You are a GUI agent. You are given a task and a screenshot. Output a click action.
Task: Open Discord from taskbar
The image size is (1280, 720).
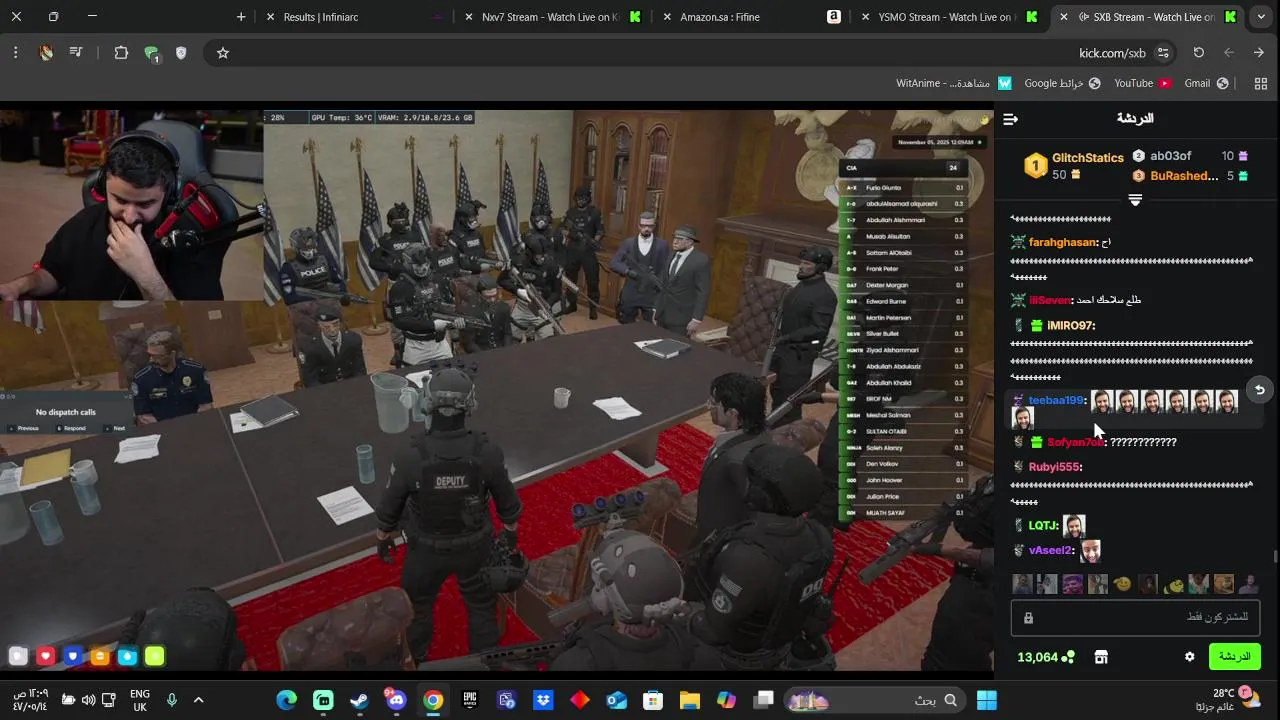[x=396, y=700]
